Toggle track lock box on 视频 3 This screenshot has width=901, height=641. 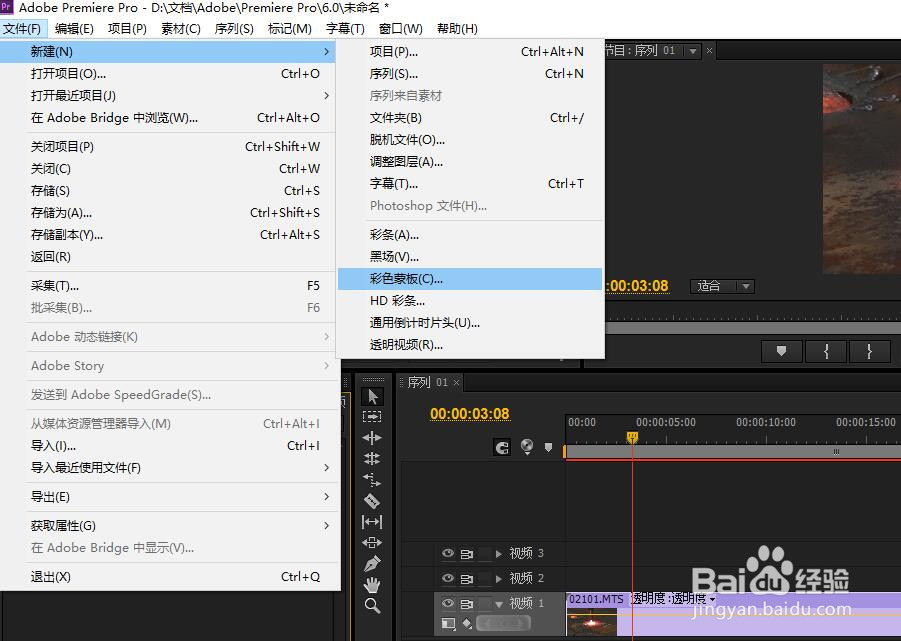point(484,554)
